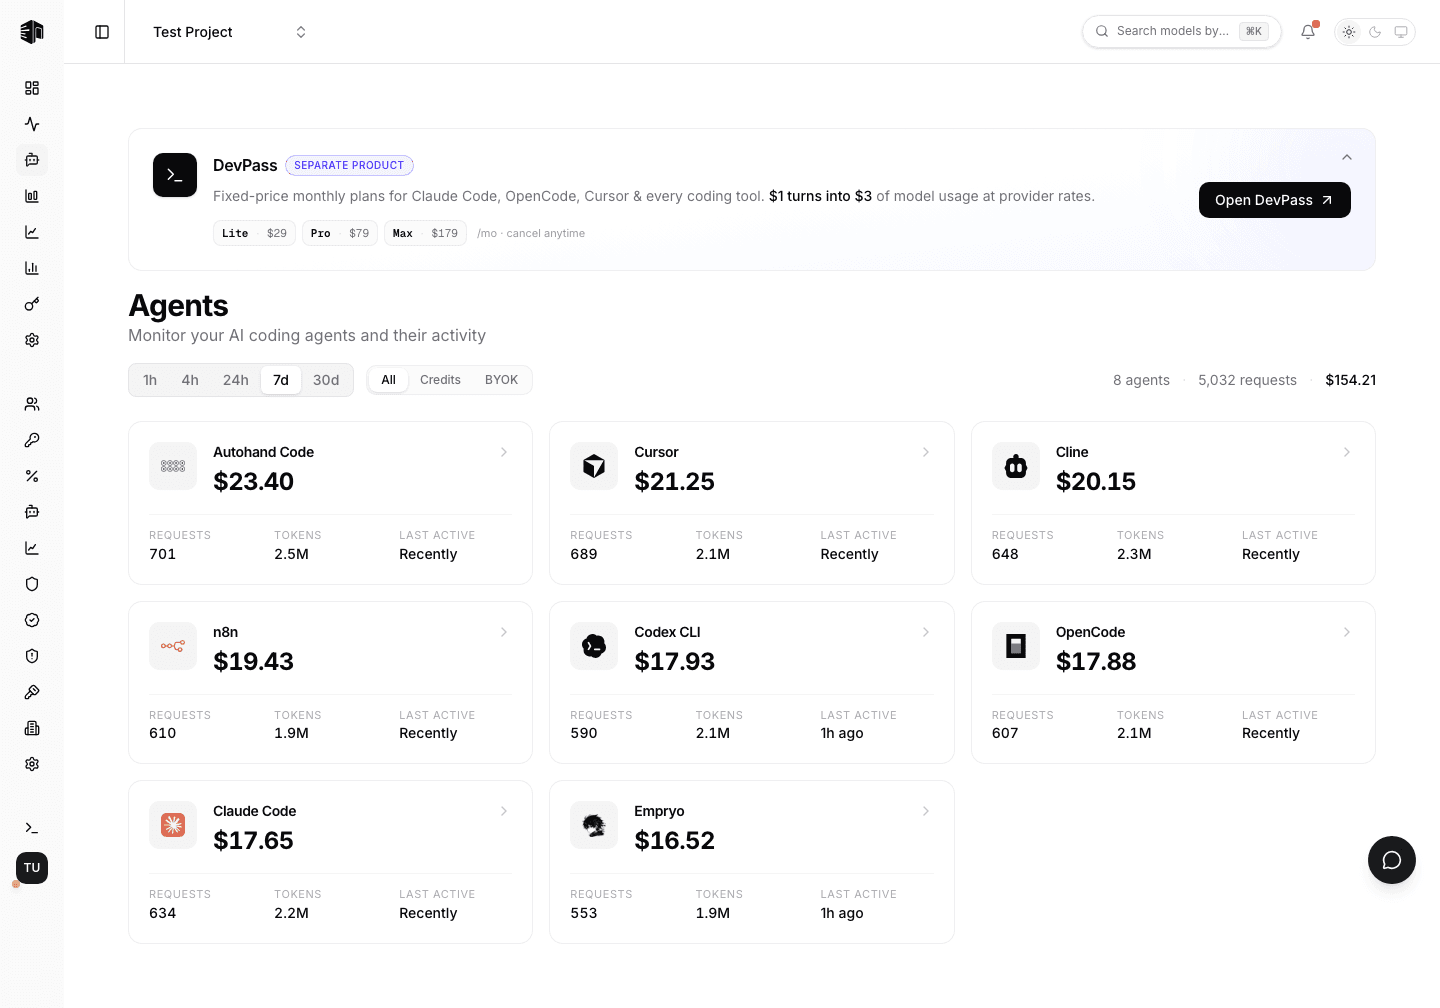Open the notifications bell

[1308, 32]
